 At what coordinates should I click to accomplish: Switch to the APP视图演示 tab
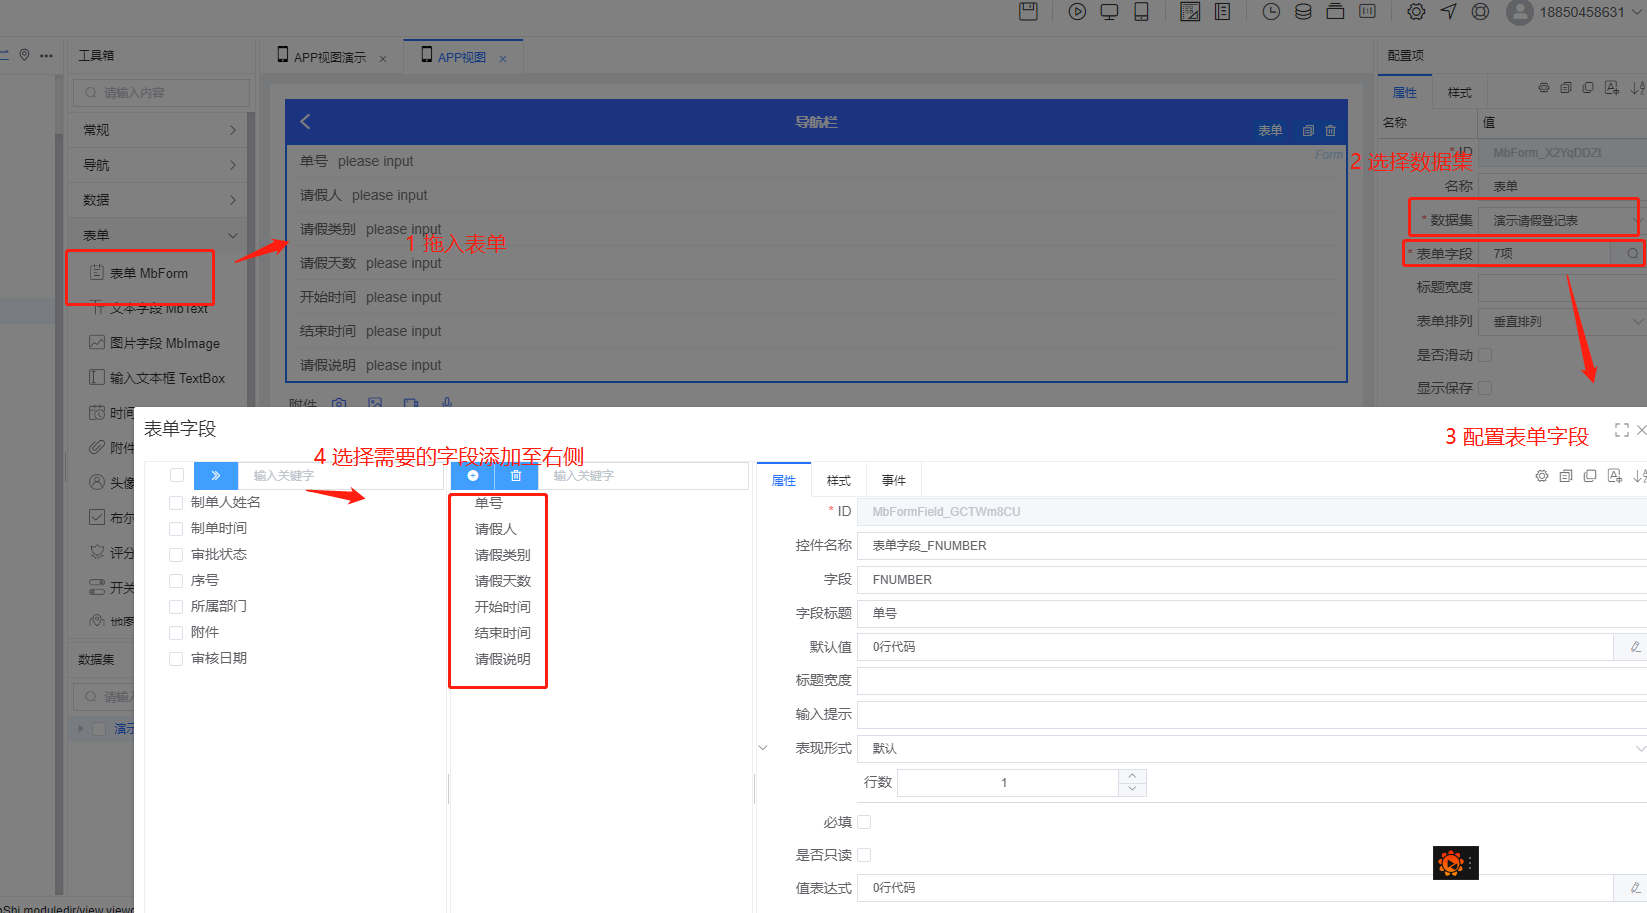(329, 58)
